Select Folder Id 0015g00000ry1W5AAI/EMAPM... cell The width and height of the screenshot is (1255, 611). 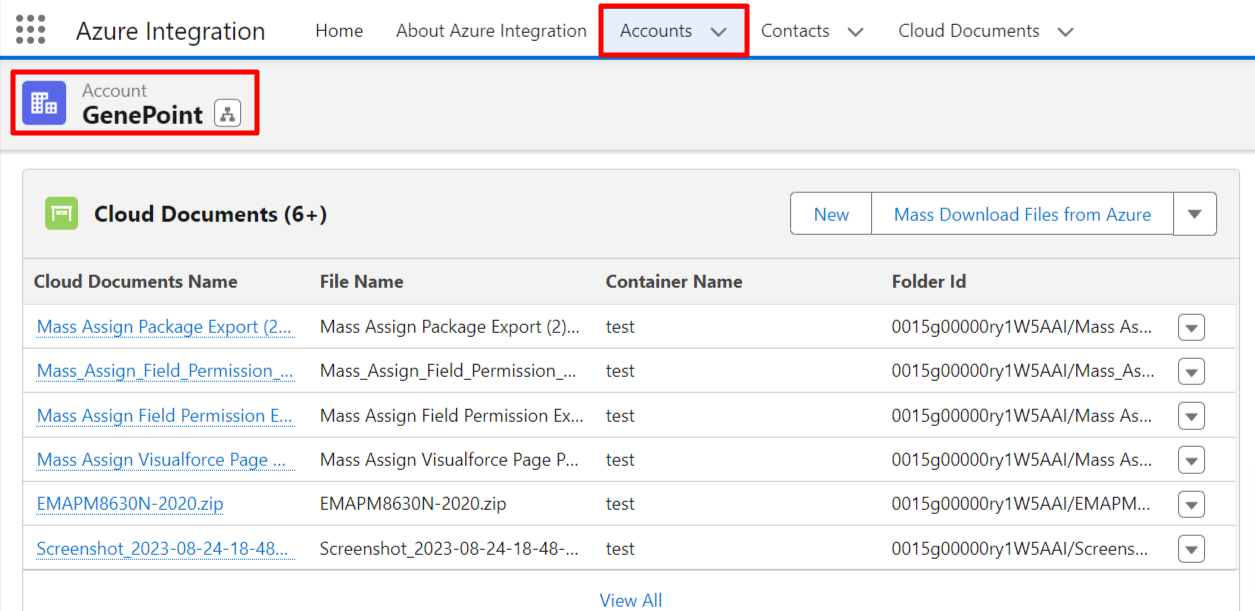(1022, 504)
